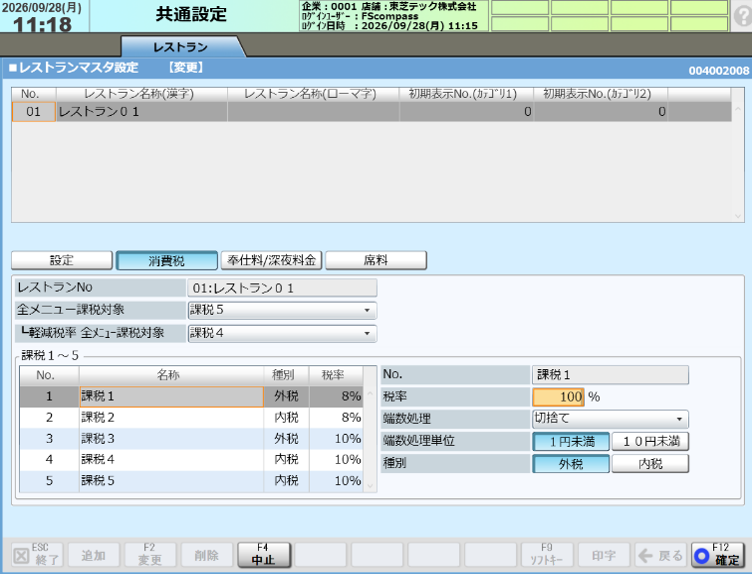The image size is (752, 574).
Task: Click the 初期表示No.(カテゴリ2) column header
Action: pyautogui.click(x=601, y=94)
